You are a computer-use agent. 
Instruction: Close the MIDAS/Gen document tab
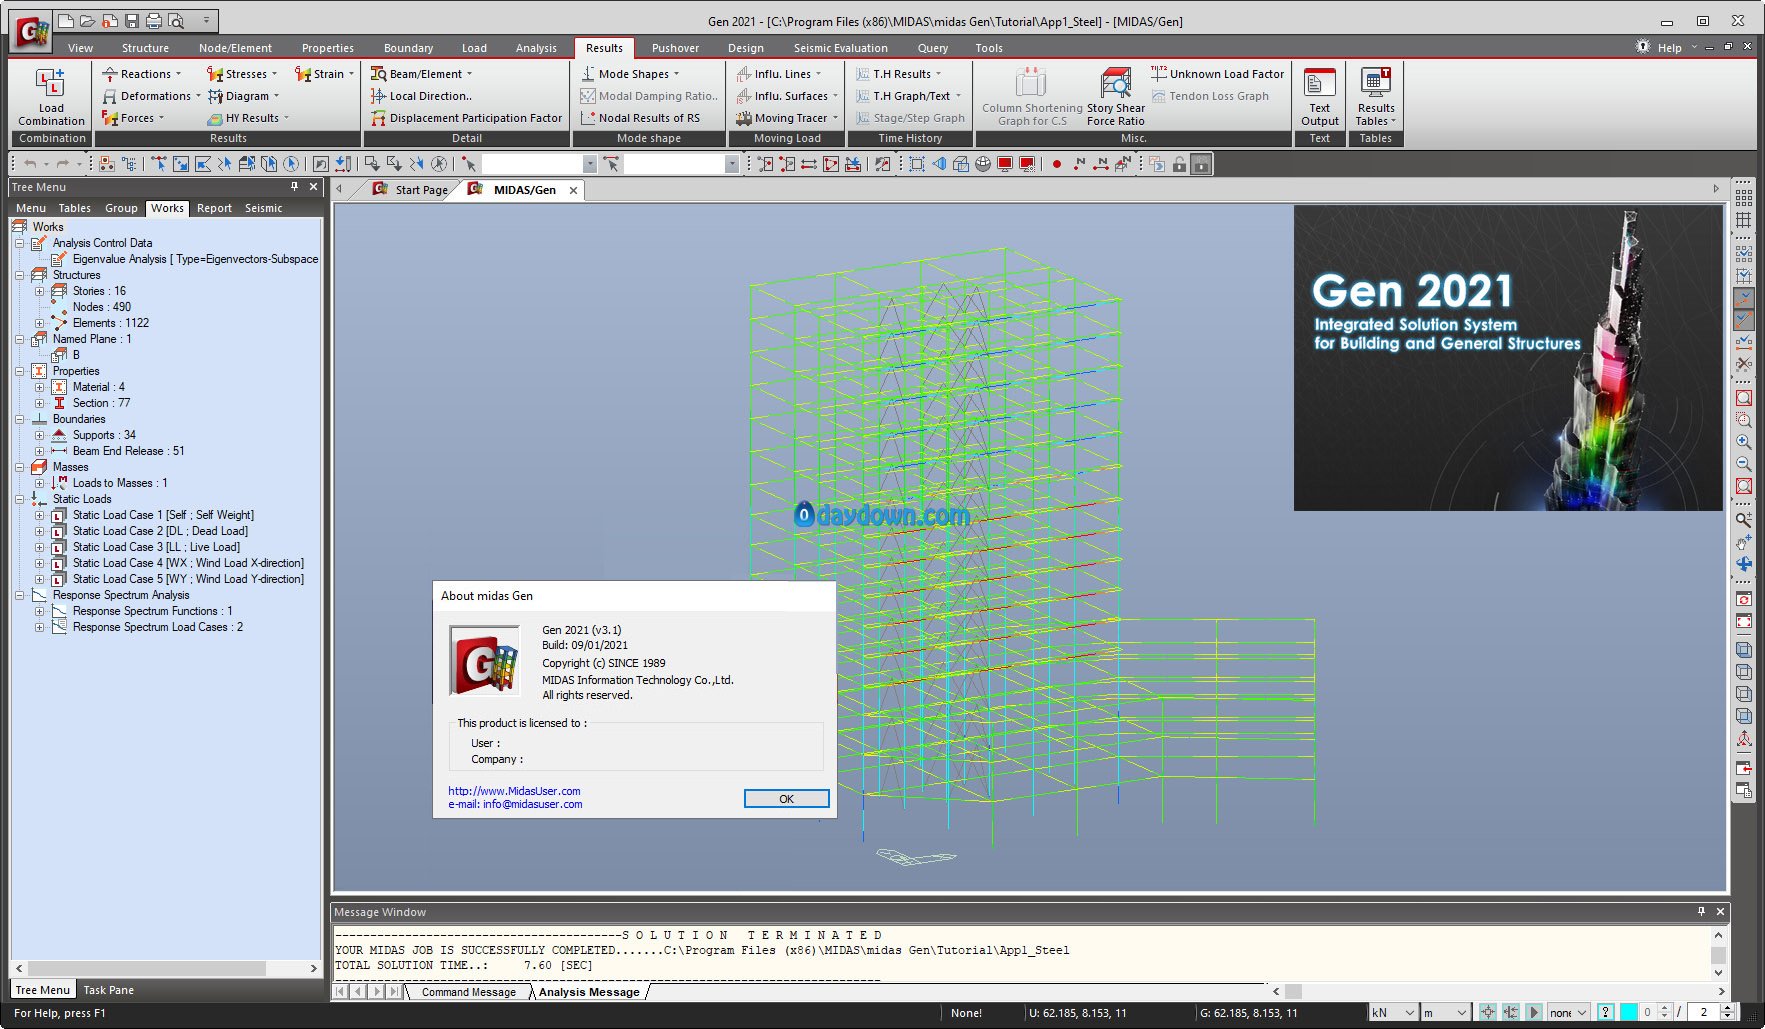click(x=573, y=190)
